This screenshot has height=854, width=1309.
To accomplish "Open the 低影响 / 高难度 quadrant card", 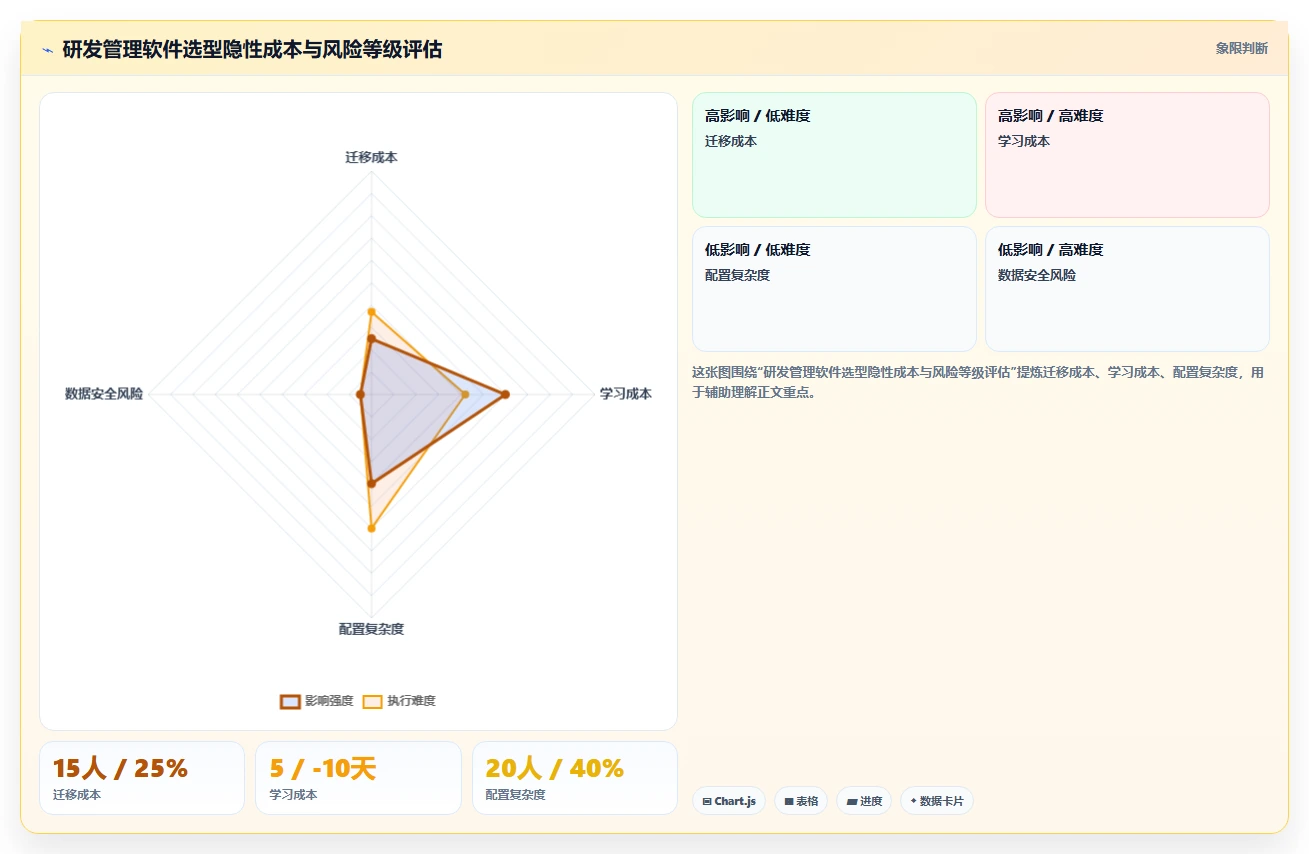I will tap(1127, 289).
